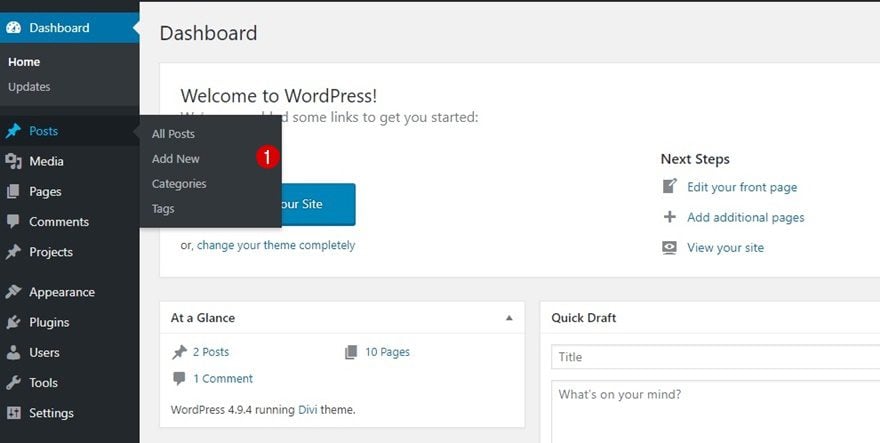
Task: Open the 10 Pages link
Action: point(387,352)
